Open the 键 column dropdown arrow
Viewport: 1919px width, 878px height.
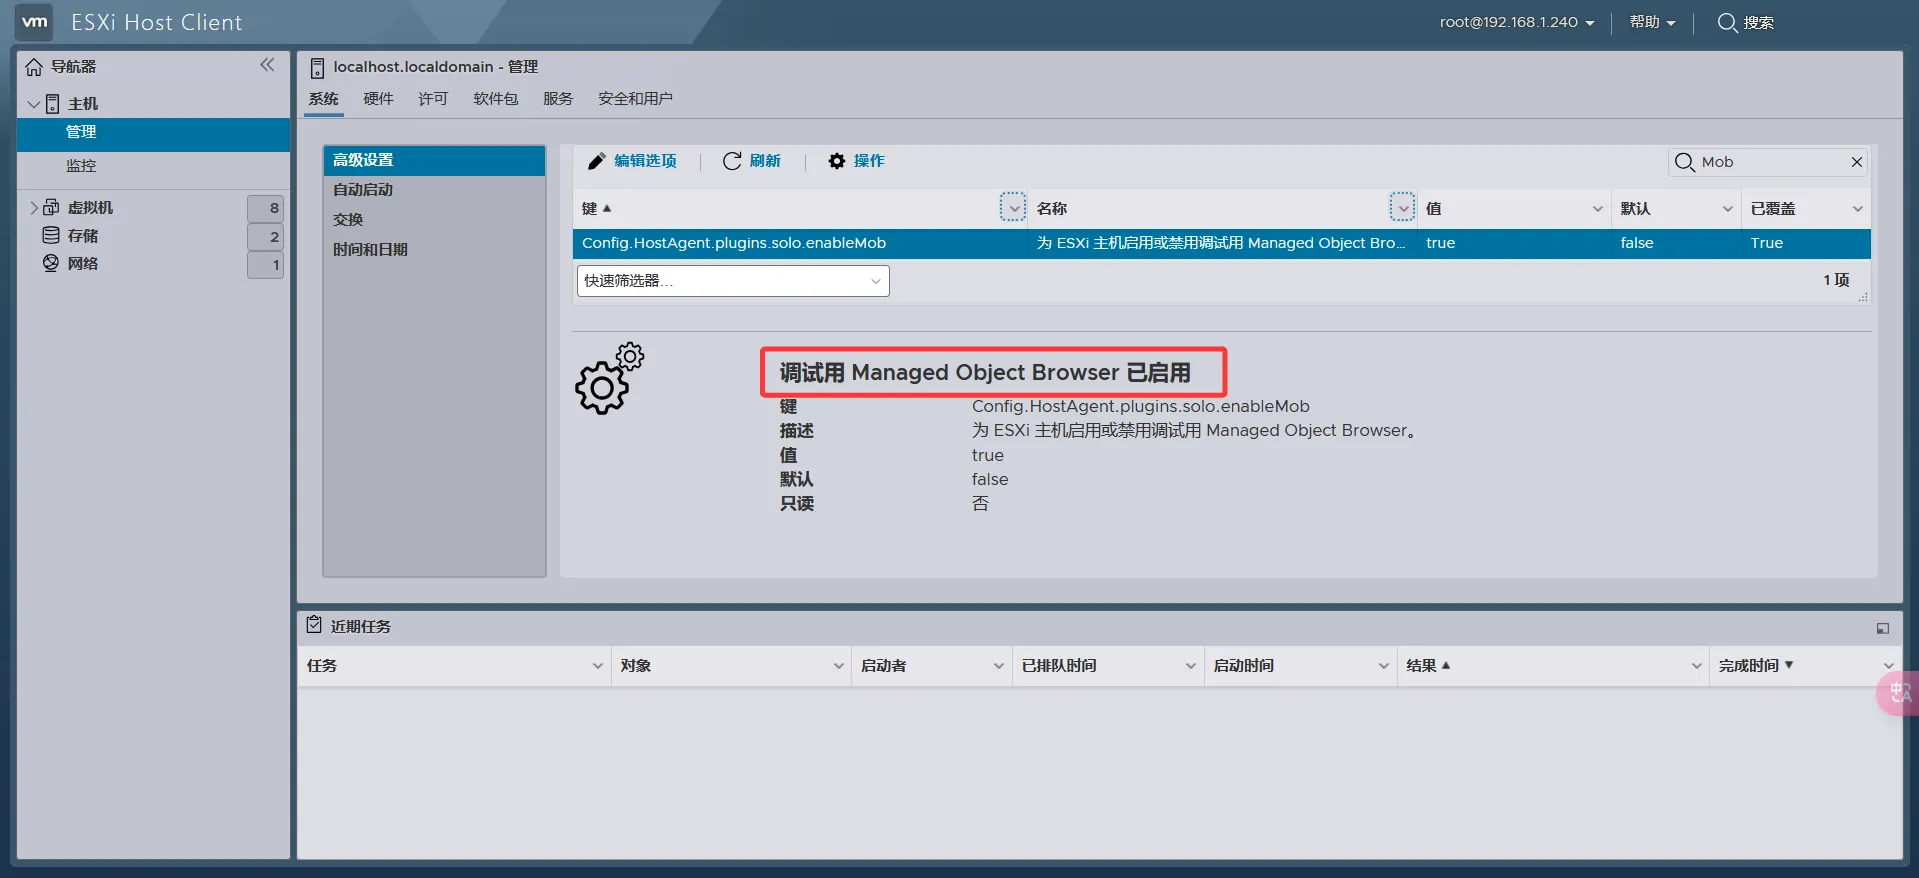[1013, 208]
